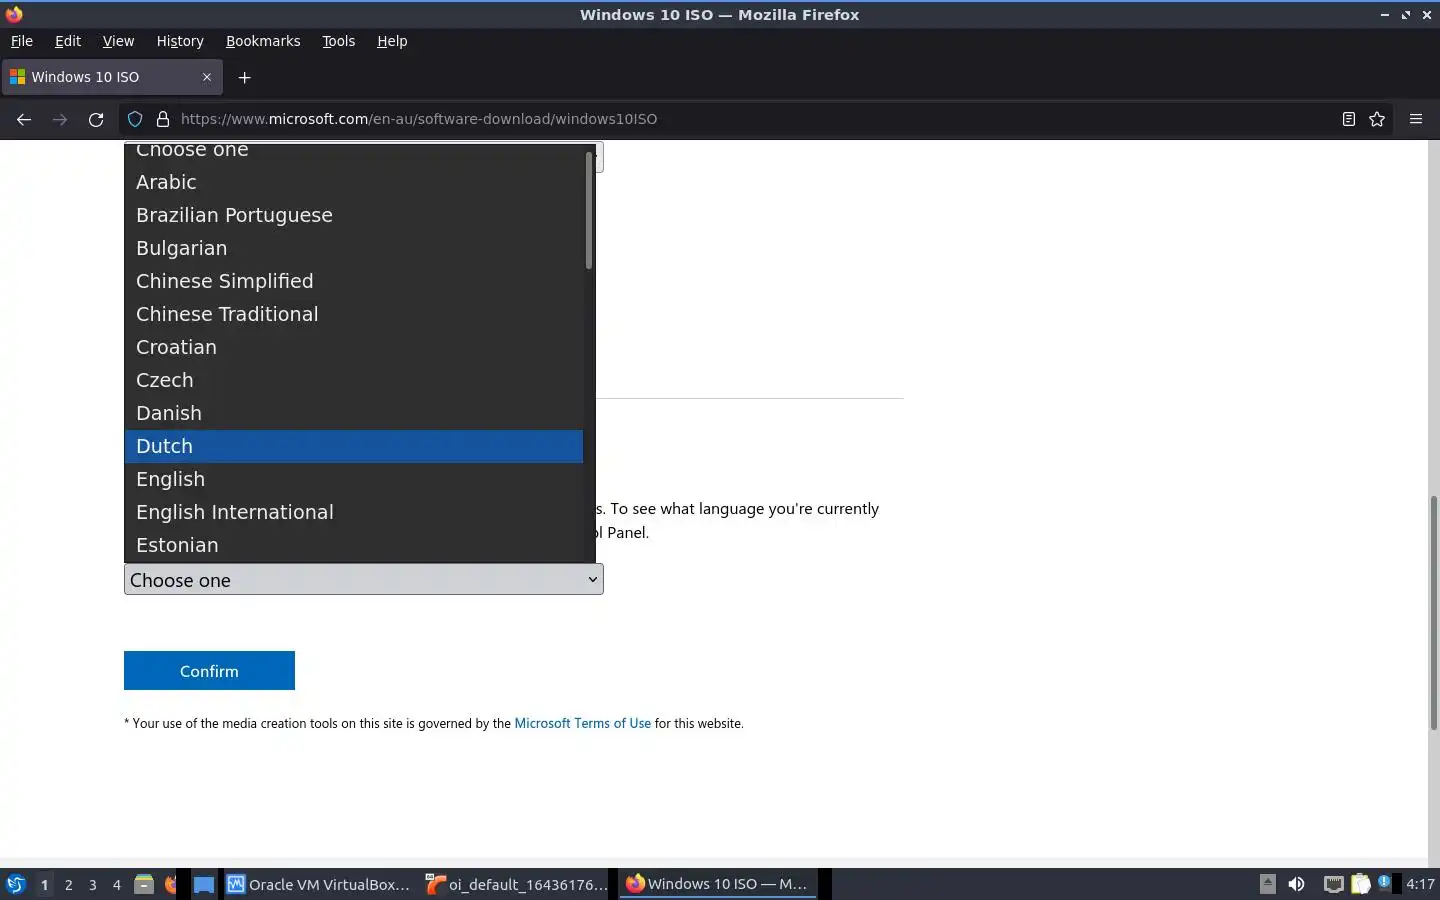Open volume control in system tray
1440x900 pixels.
(x=1296, y=884)
